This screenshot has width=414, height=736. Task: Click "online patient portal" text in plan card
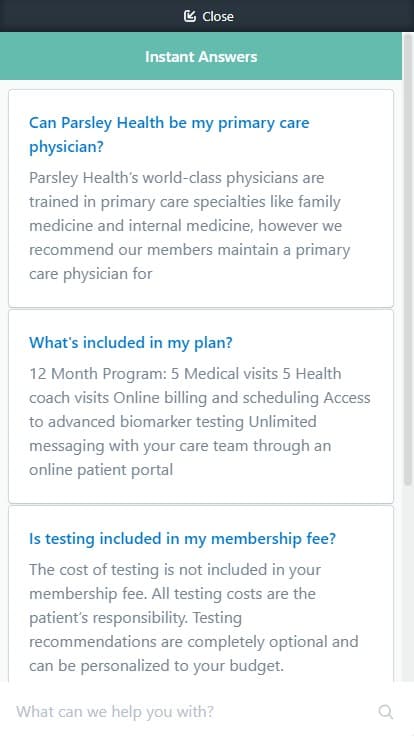[101, 470]
